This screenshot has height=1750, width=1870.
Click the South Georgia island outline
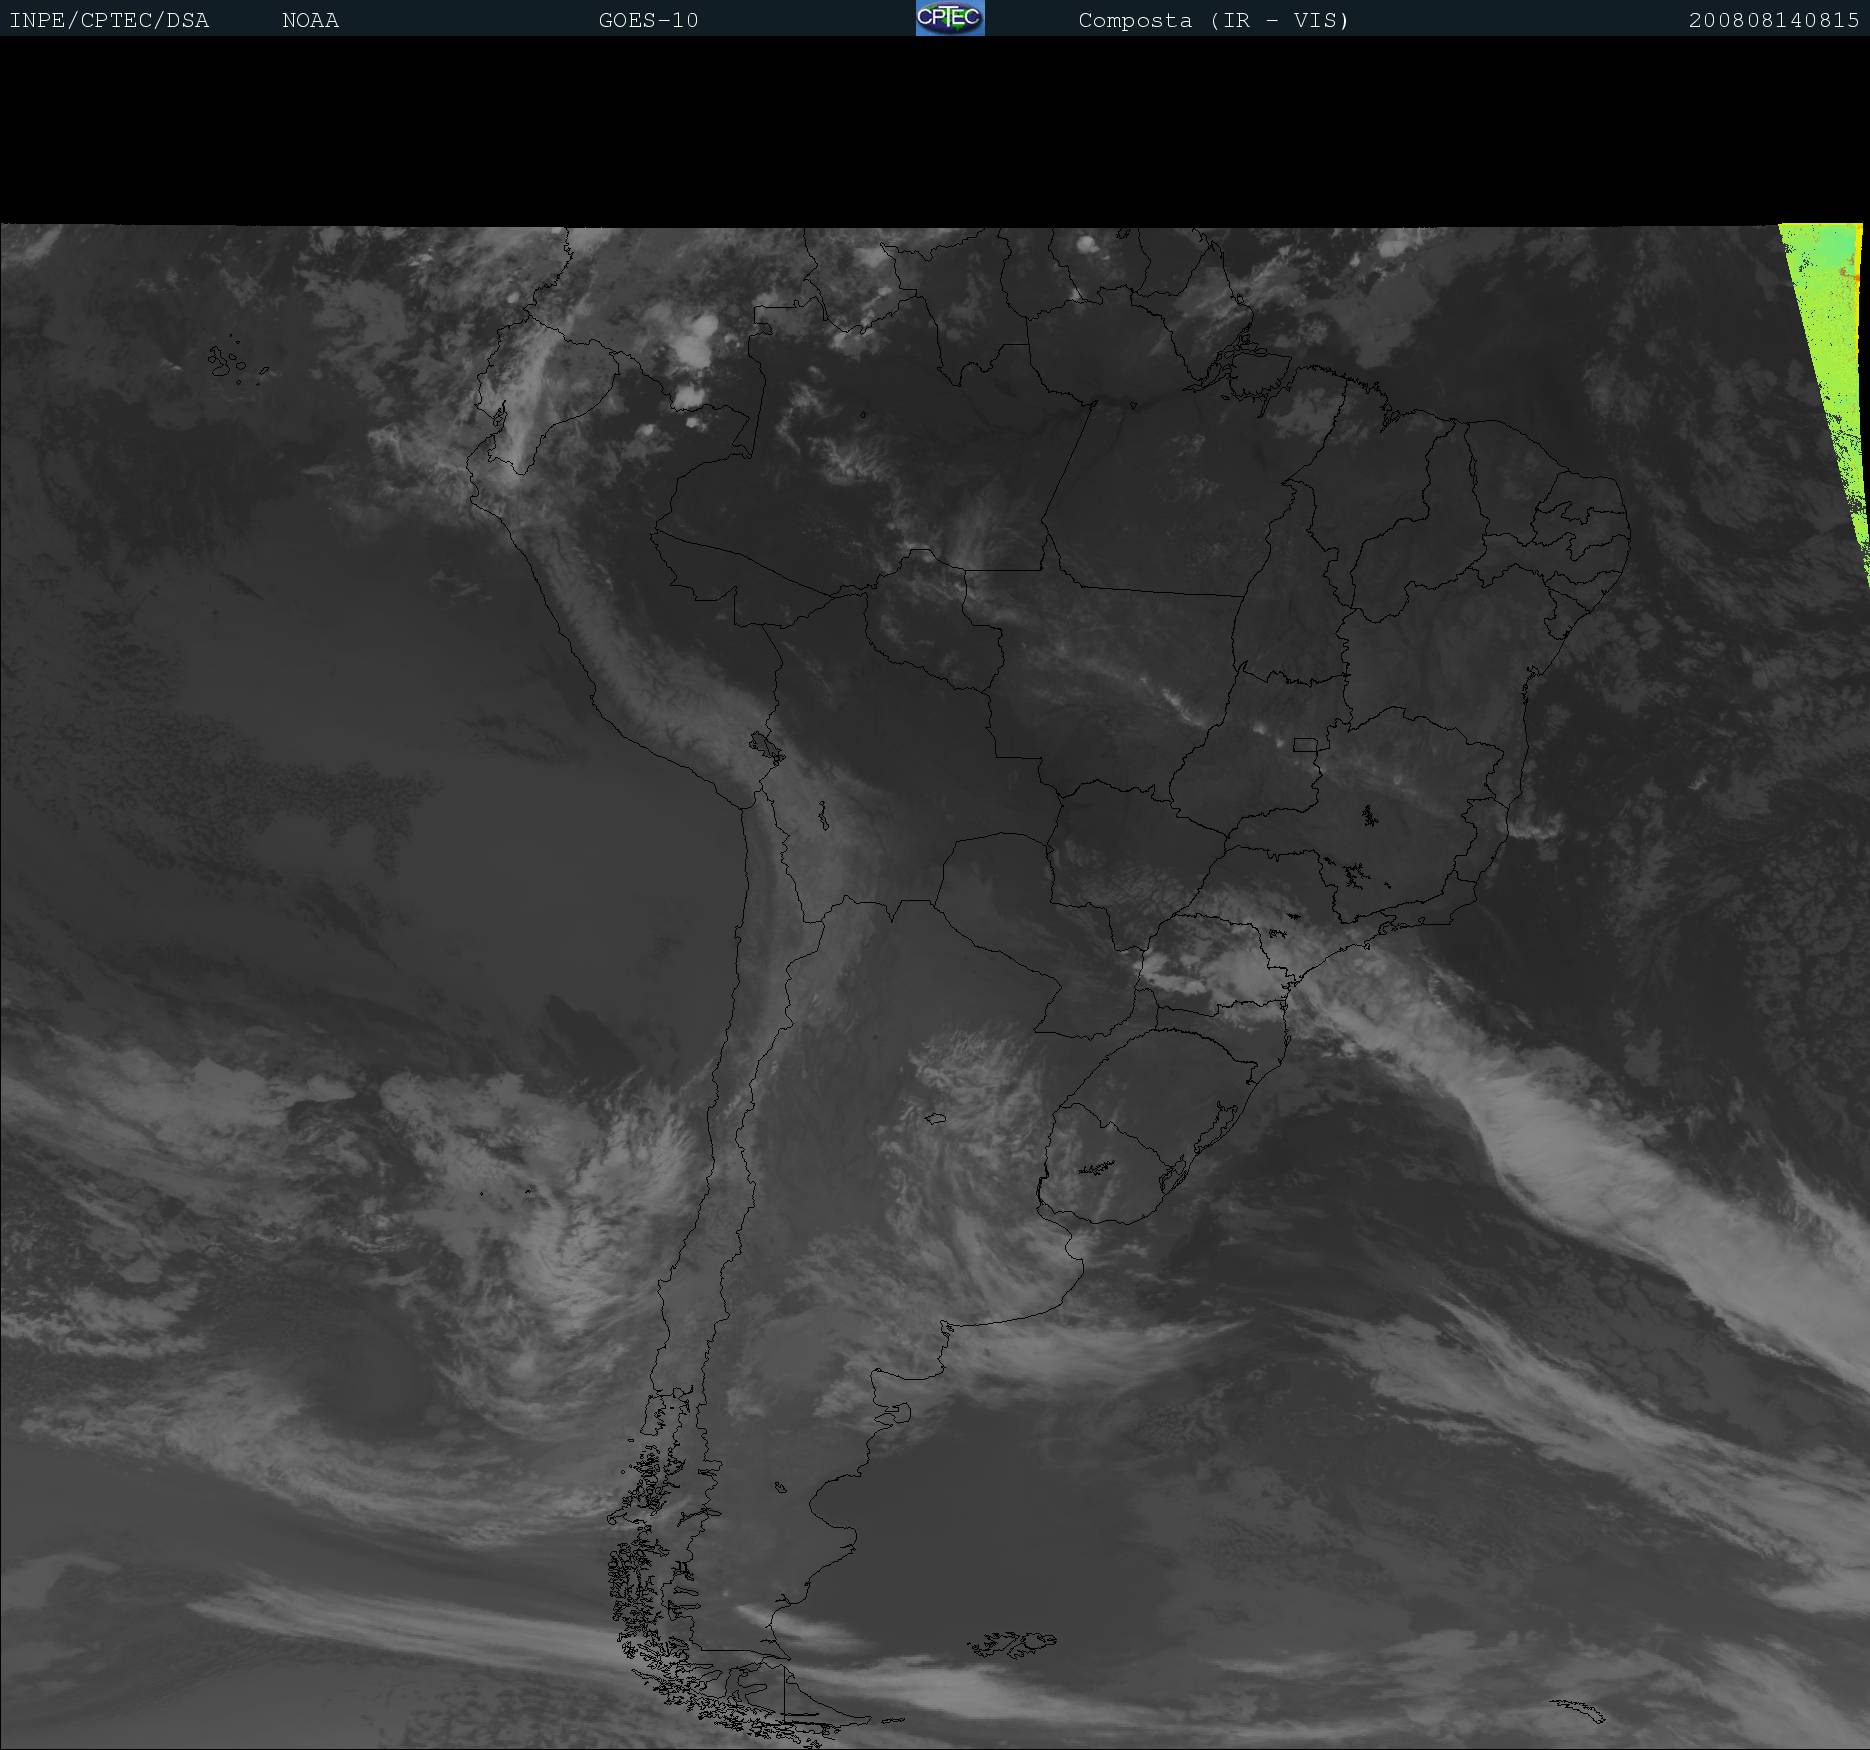pos(1580,1710)
